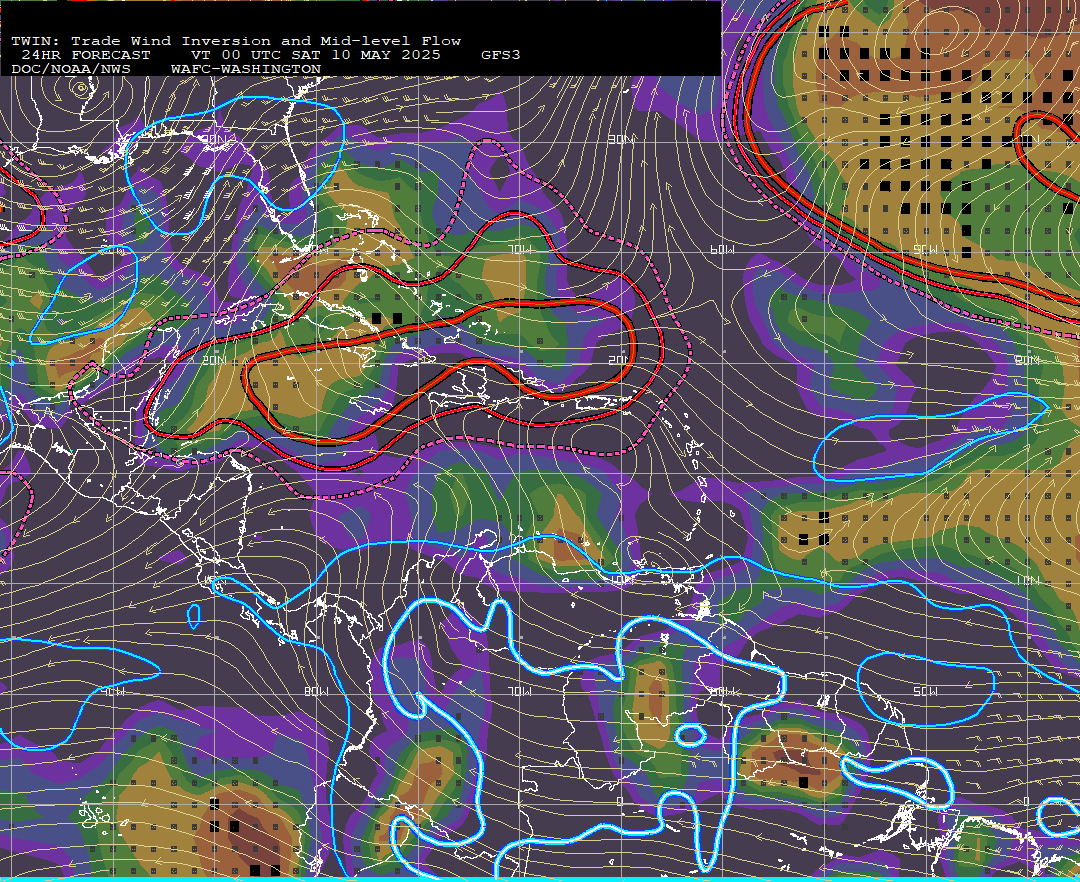Select the 50W label inside the blue oval contour

coord(924,691)
